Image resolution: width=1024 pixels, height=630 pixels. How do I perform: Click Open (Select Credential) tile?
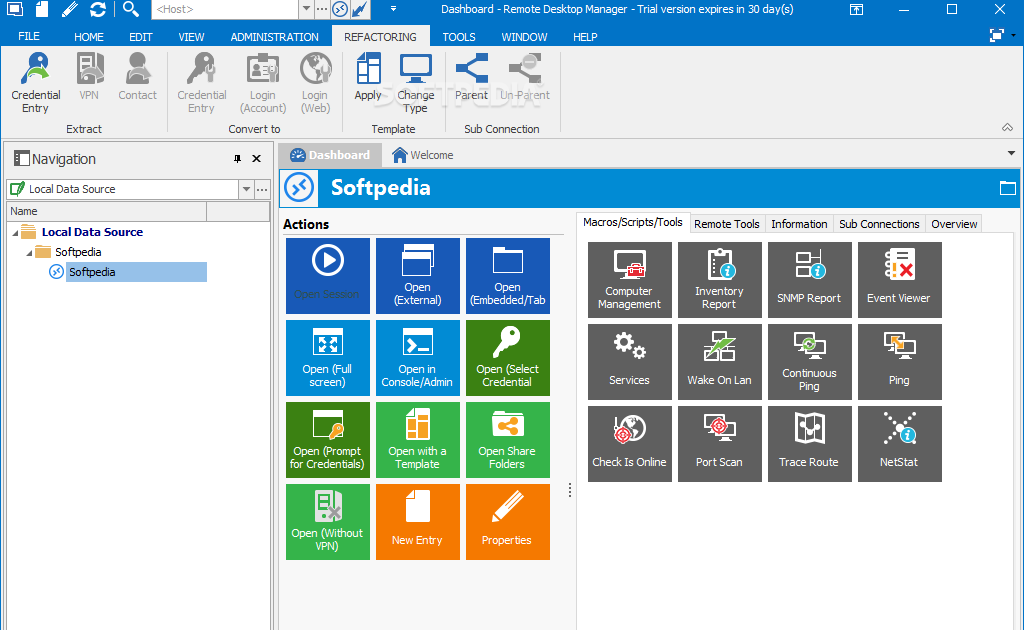pyautogui.click(x=507, y=358)
